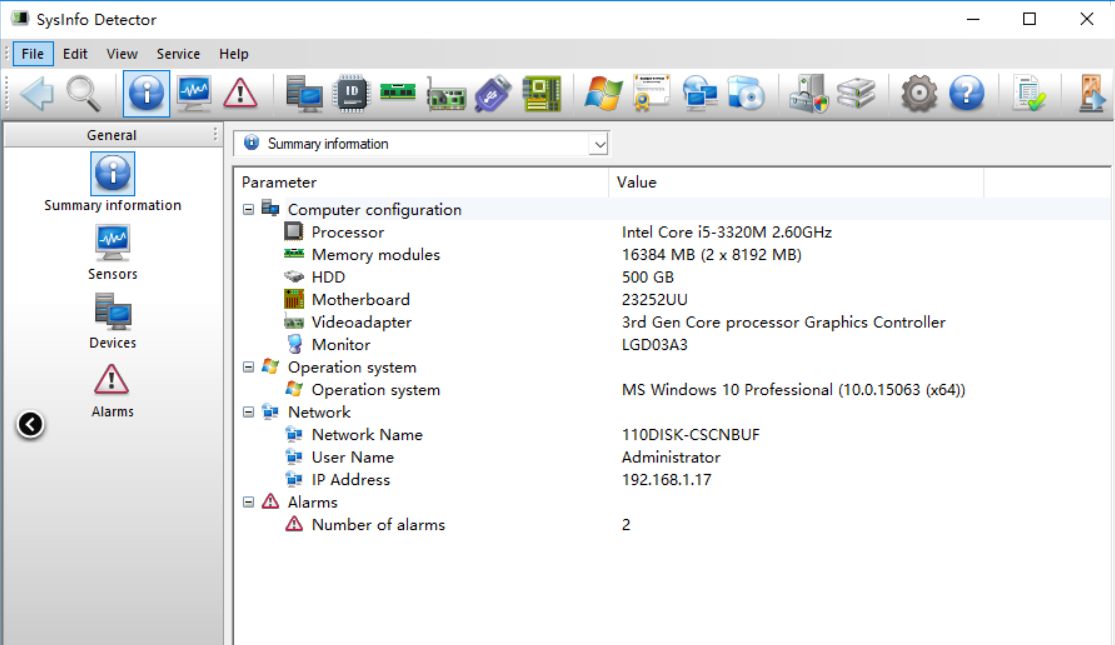The image size is (1115, 645).
Task: Select the Monitor row
Action: (672, 345)
